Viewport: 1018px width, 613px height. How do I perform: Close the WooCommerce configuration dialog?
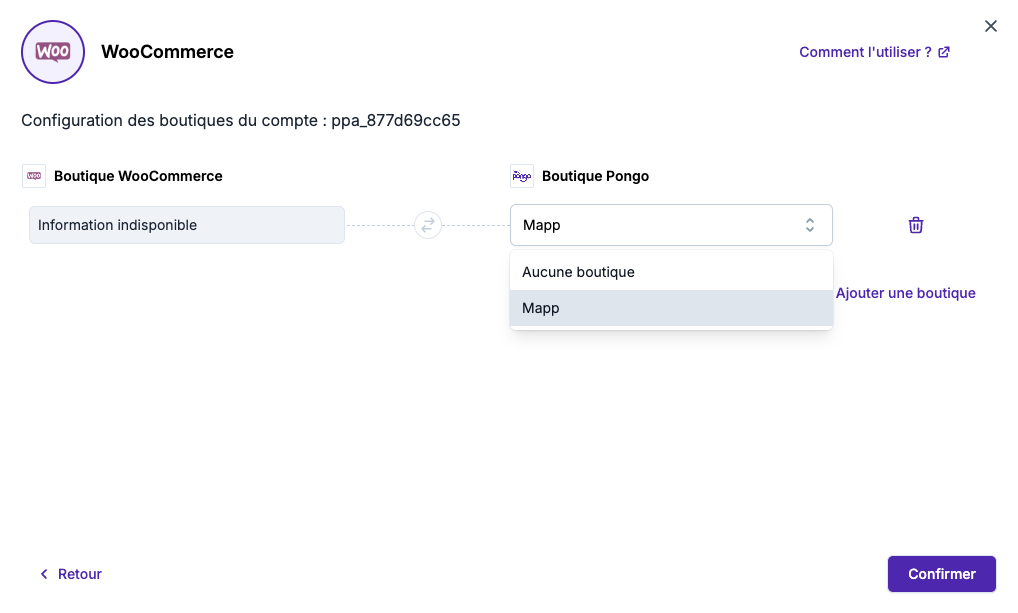click(990, 26)
